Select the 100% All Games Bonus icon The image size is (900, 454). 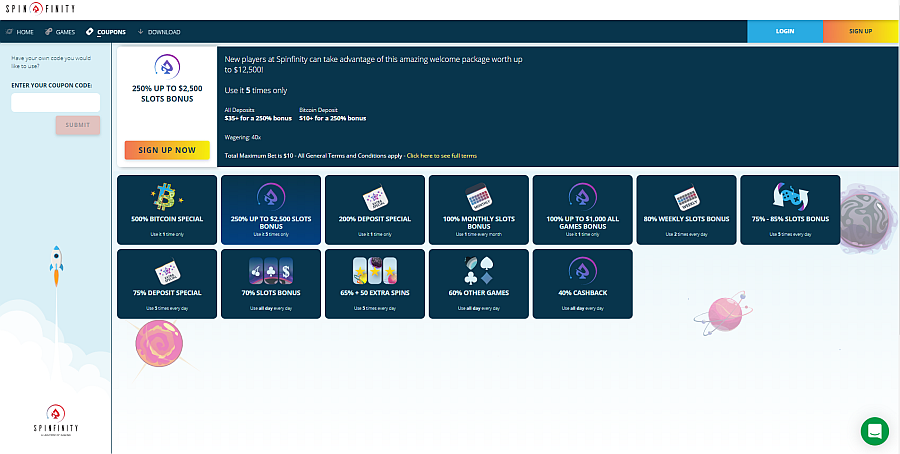[583, 197]
